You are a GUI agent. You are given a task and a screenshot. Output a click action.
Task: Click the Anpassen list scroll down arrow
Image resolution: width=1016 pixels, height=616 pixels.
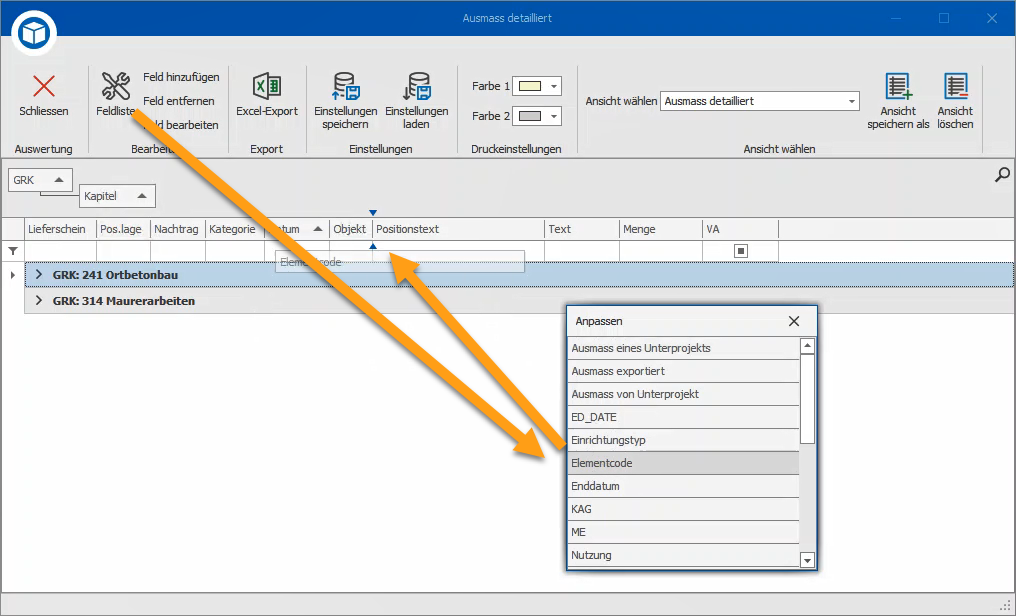click(807, 560)
